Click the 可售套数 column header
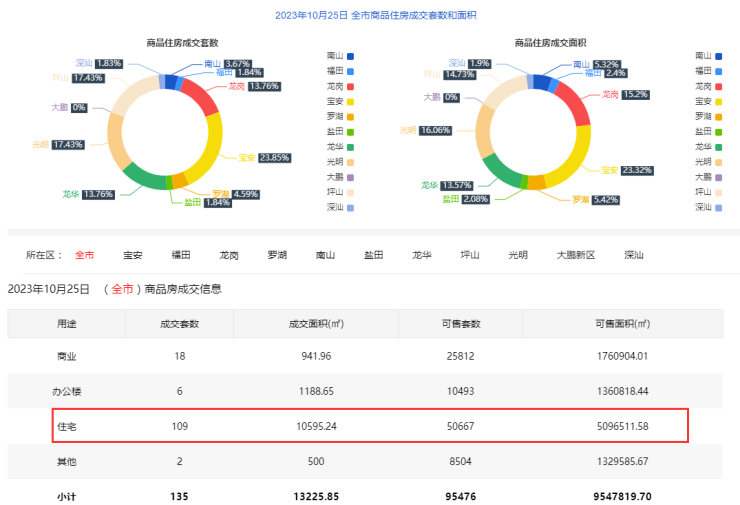 (461, 324)
